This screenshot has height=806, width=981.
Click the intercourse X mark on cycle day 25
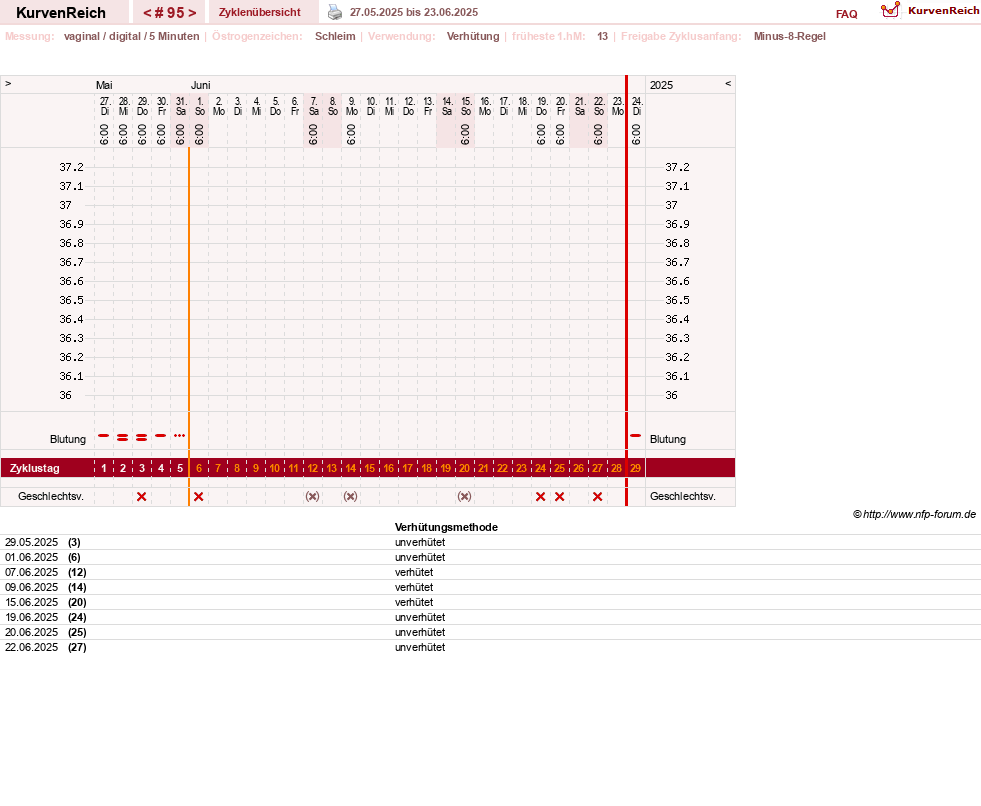(x=559, y=496)
